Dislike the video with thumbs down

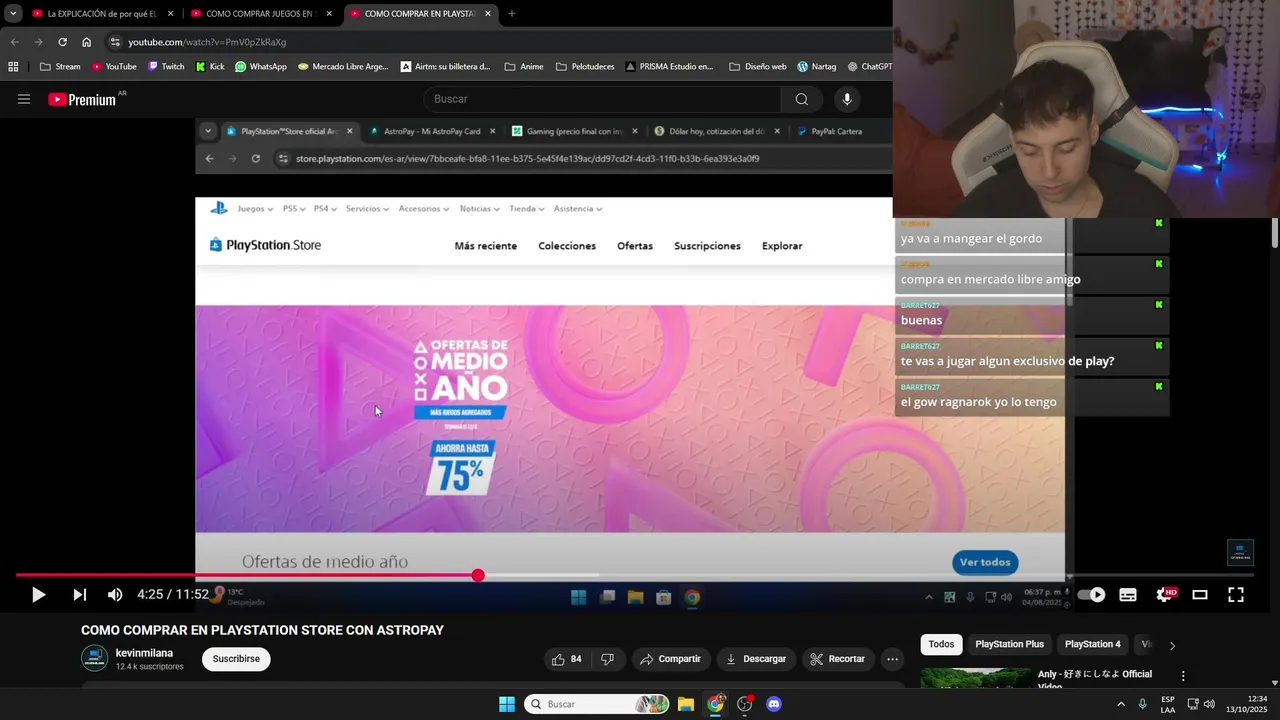click(x=607, y=659)
